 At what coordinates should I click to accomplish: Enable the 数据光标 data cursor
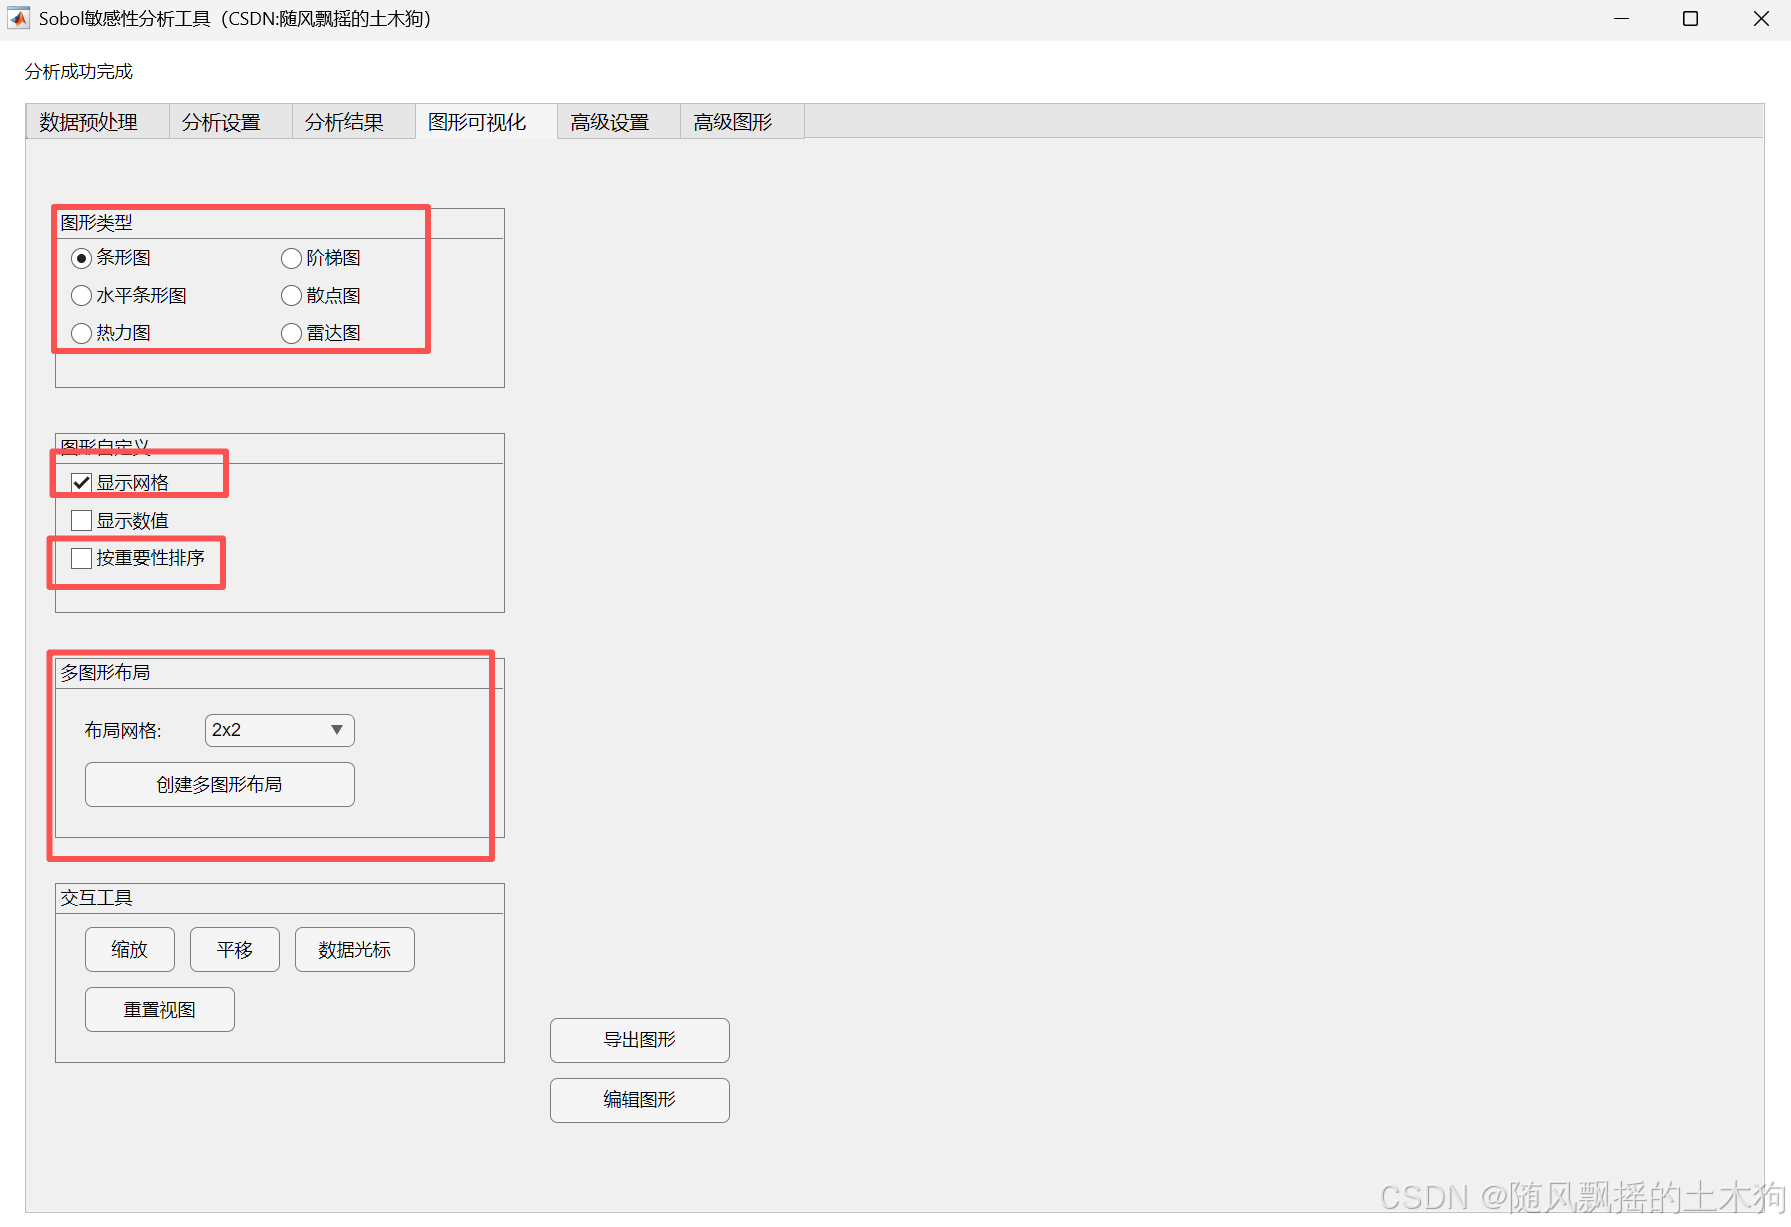pos(355,950)
